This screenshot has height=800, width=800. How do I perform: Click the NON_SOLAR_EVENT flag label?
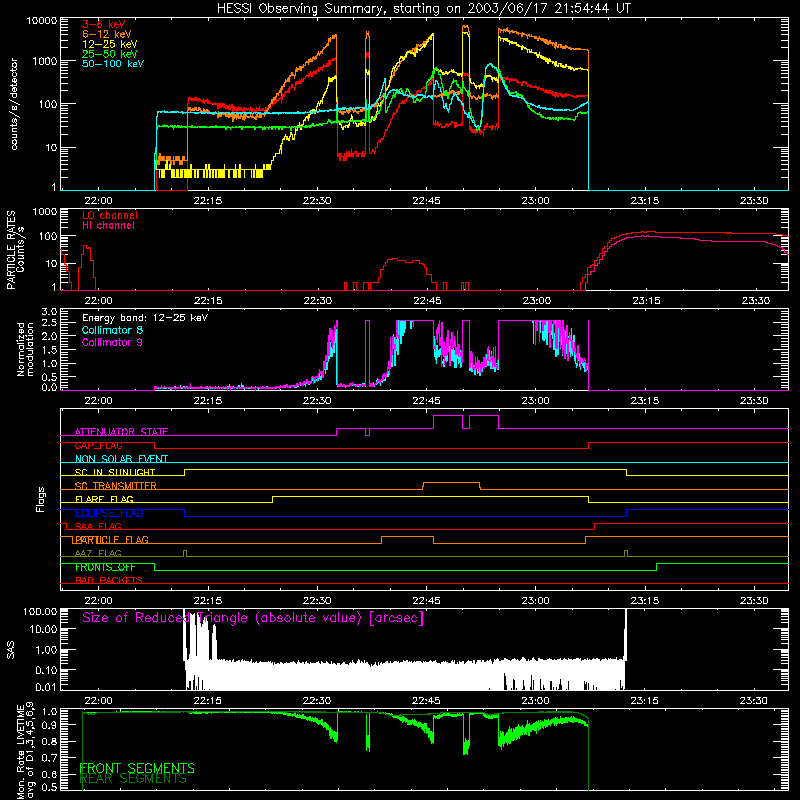point(121,459)
